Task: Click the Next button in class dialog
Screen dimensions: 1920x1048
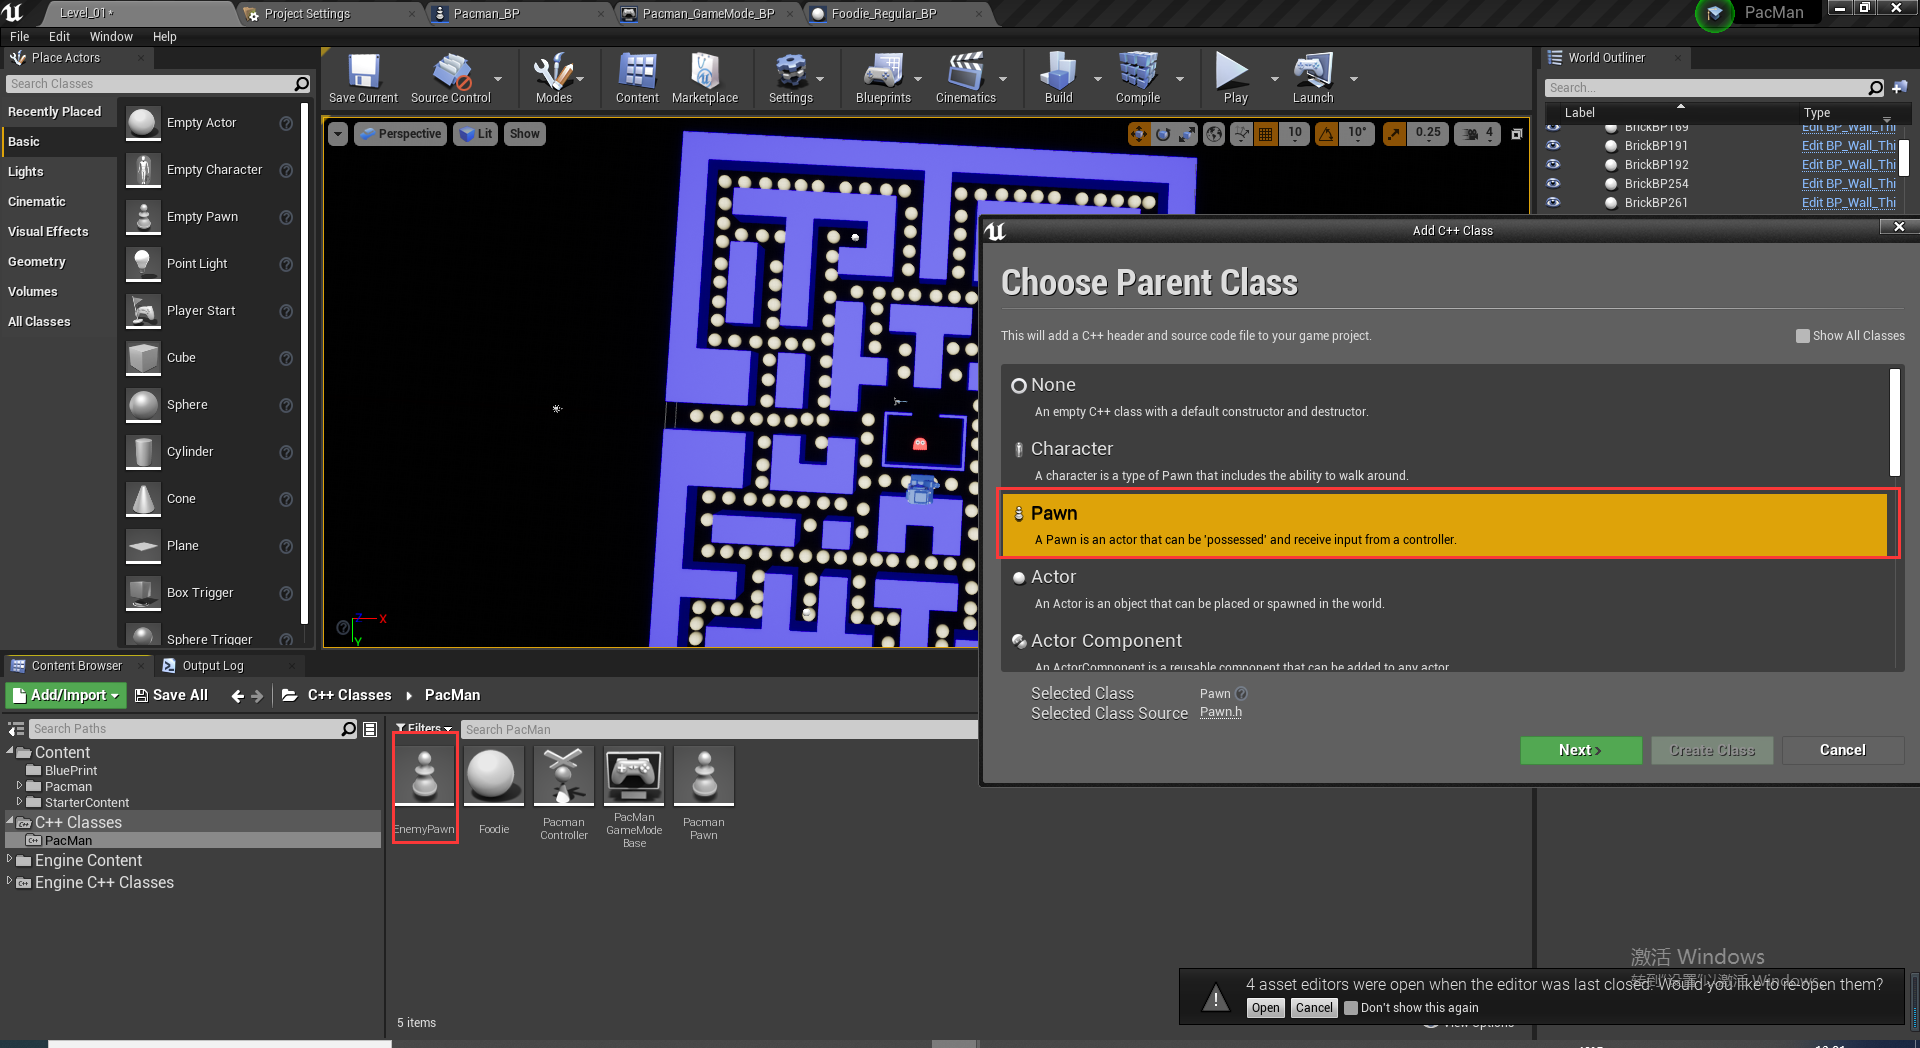Action: [1580, 750]
